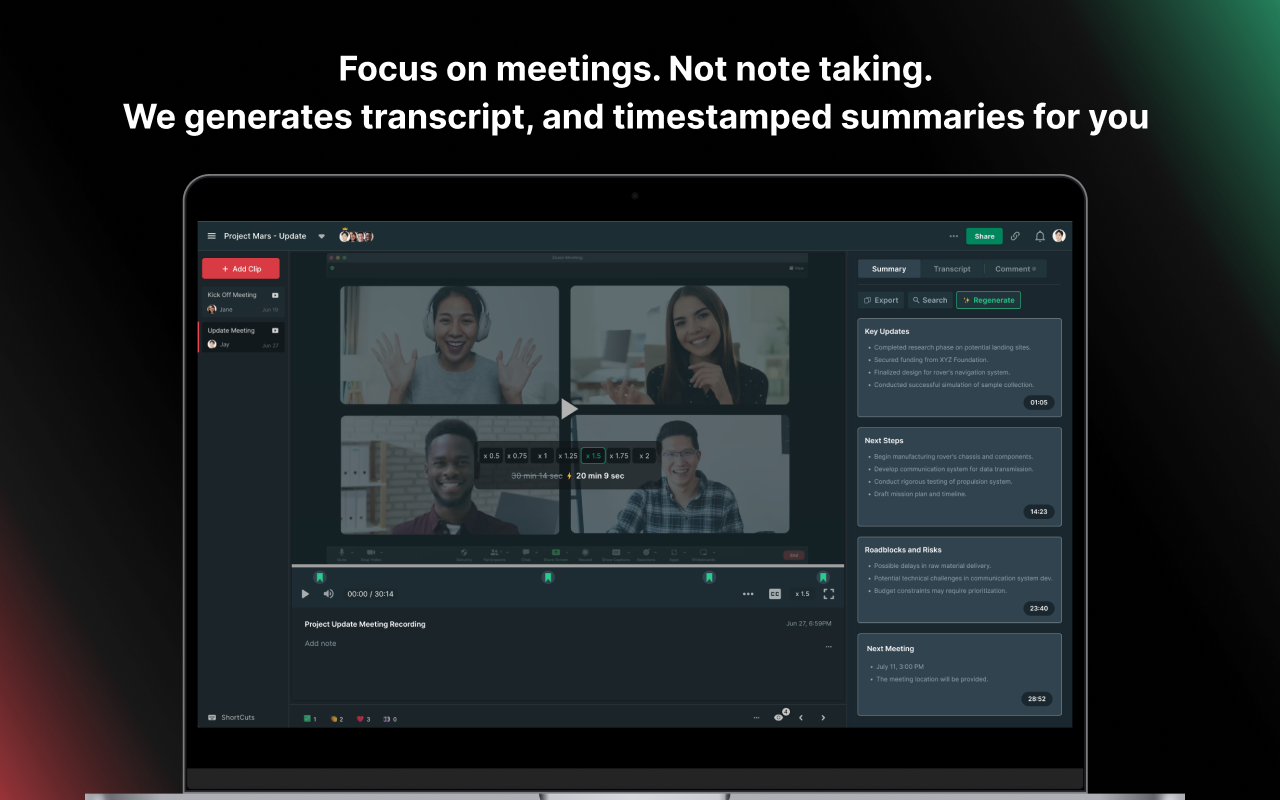Image resolution: width=1280 pixels, height=800 pixels.
Task: Switch to the Transcript tab
Action: tap(952, 269)
